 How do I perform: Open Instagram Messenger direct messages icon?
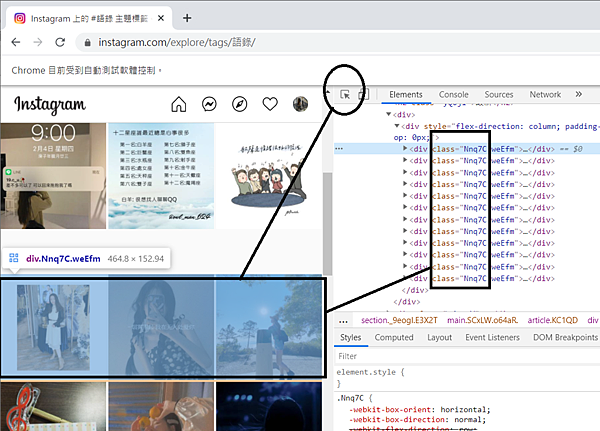click(209, 104)
